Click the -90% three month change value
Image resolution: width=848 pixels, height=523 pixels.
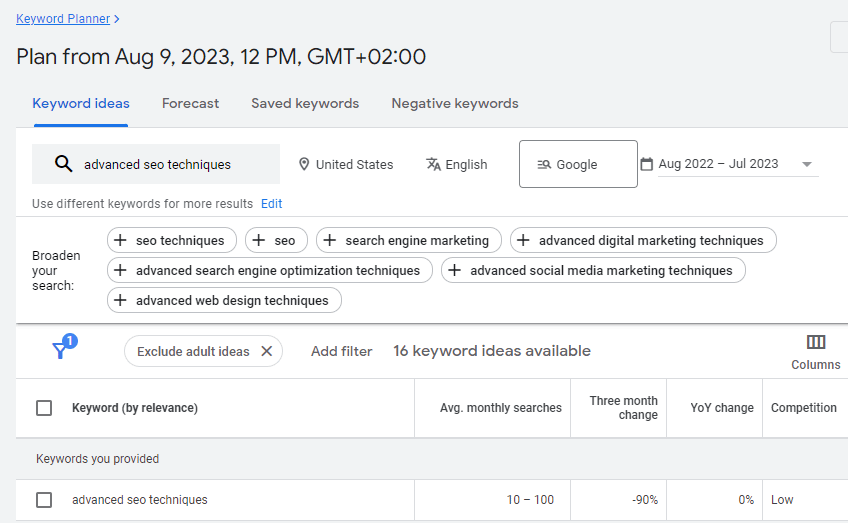tap(645, 500)
